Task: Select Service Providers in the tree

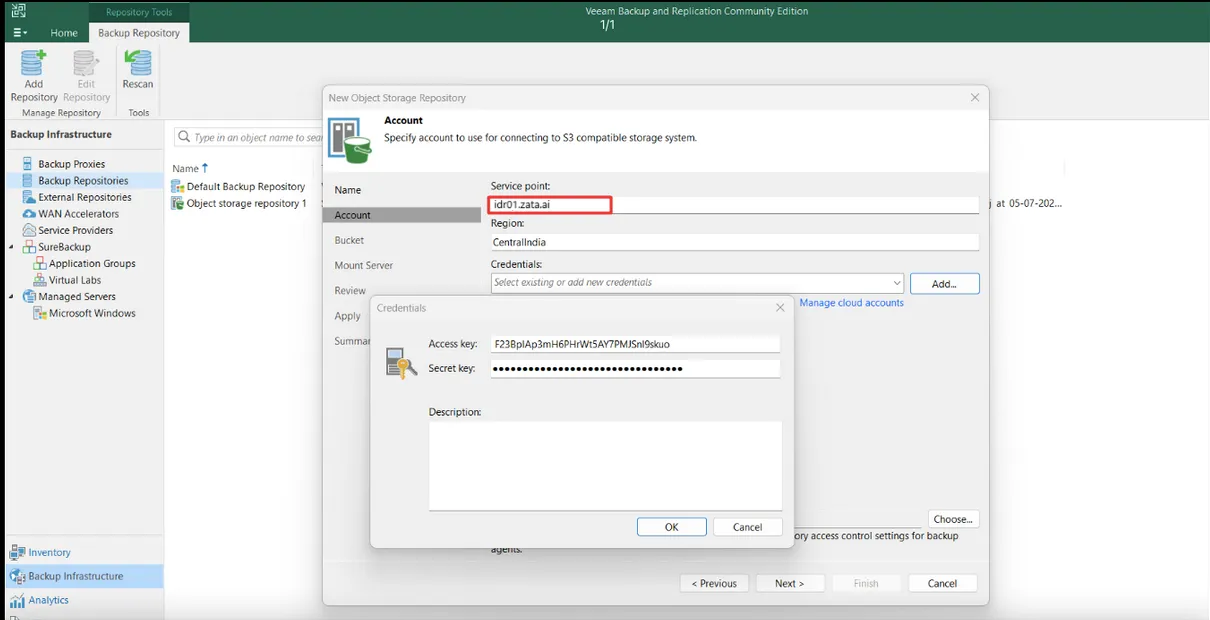Action: 75,230
